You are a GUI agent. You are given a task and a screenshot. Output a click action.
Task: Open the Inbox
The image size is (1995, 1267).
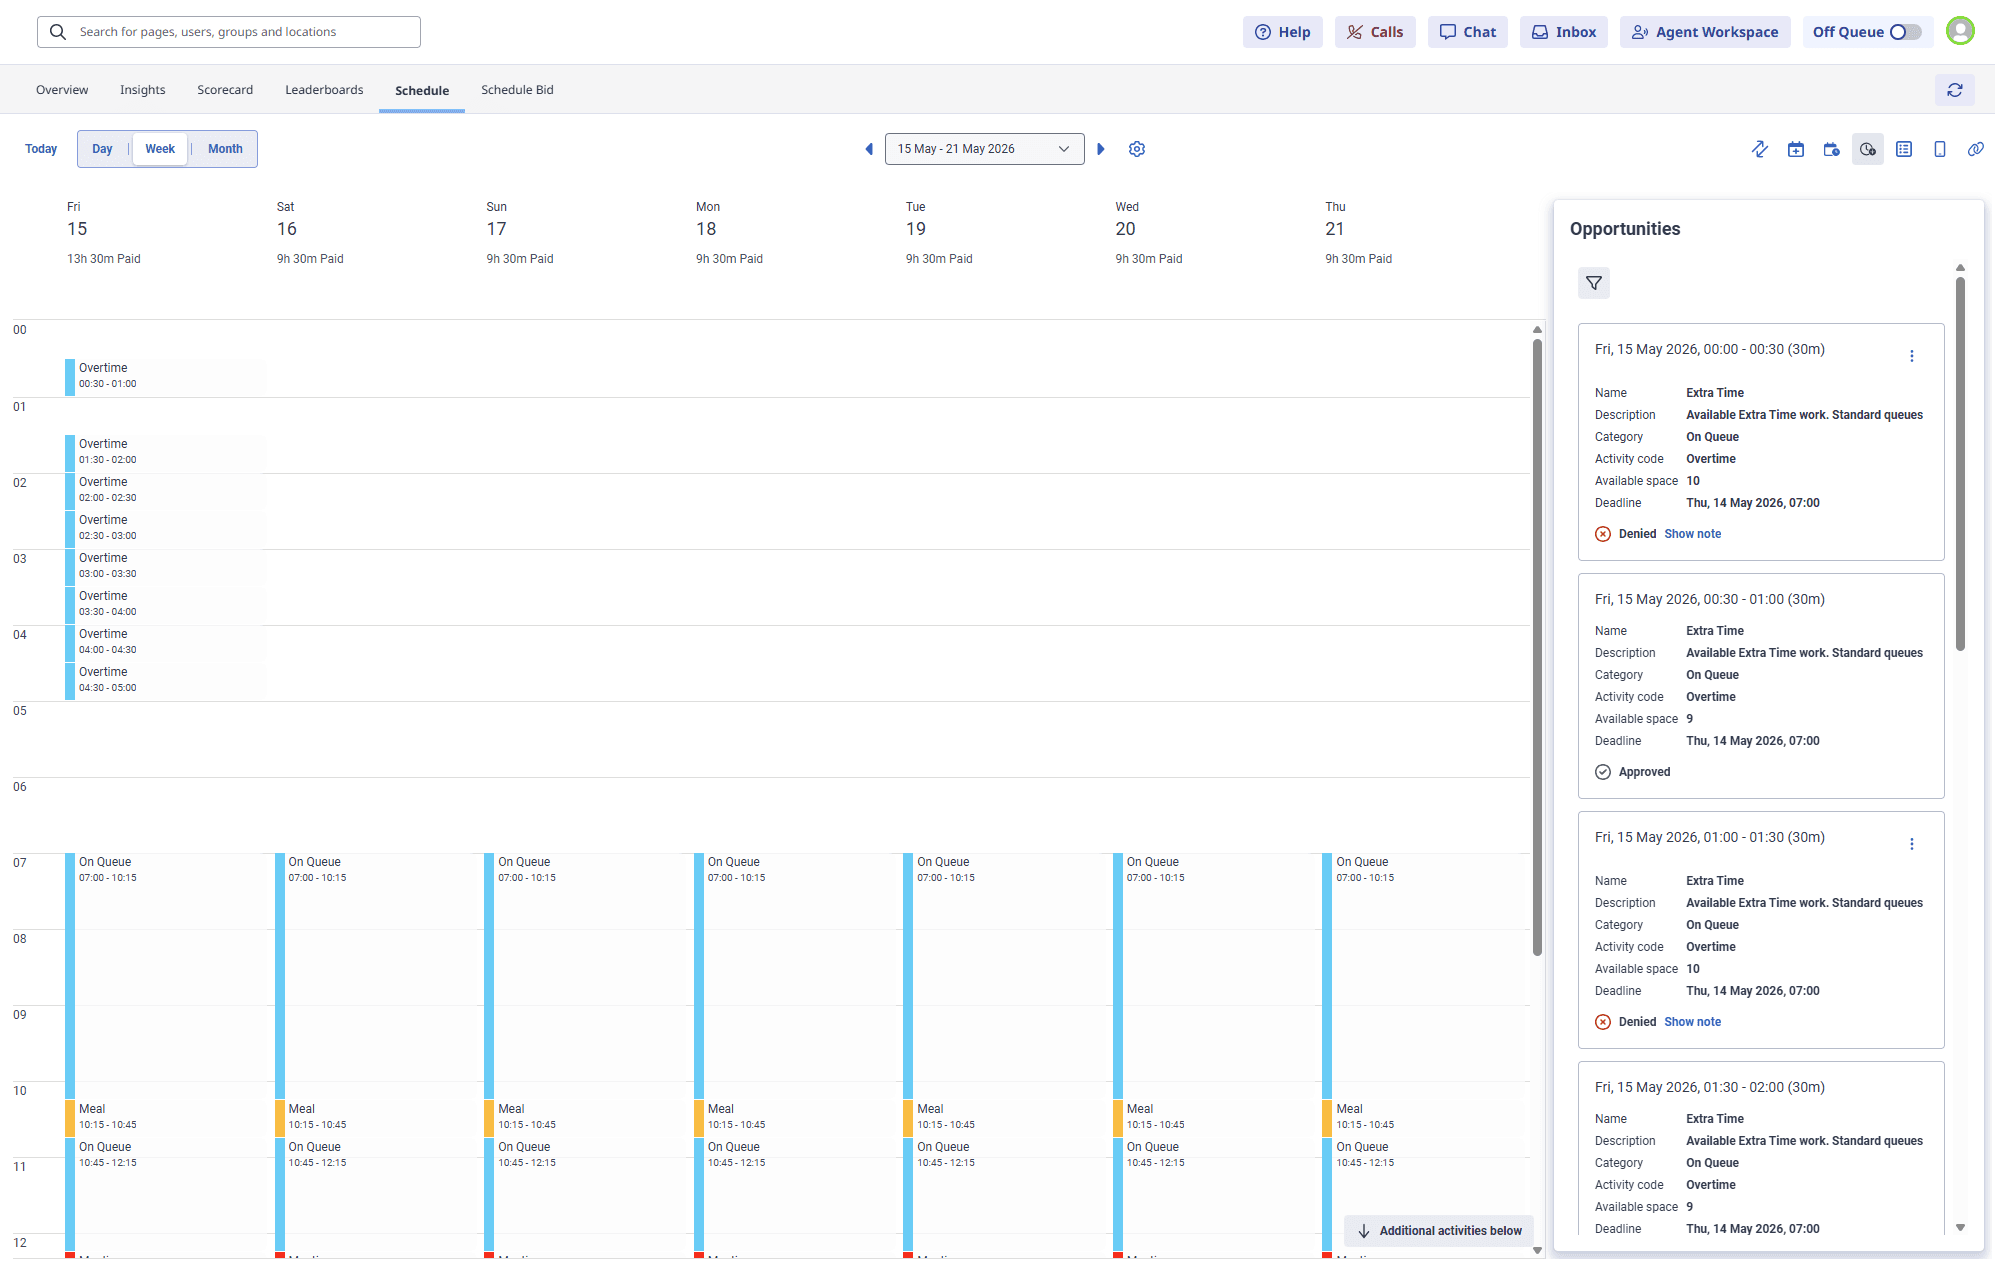tap(1564, 32)
